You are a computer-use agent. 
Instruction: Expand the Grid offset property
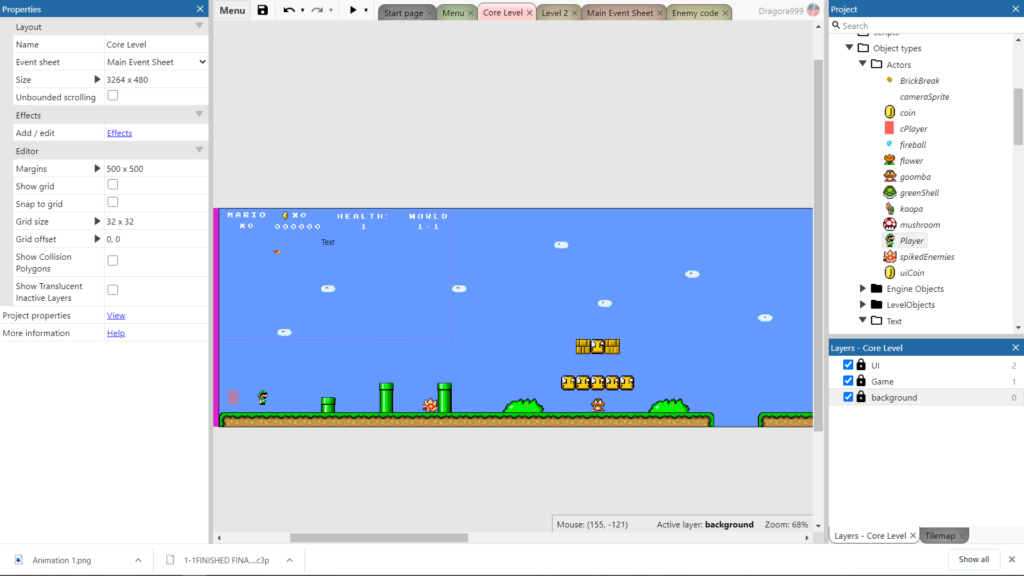(x=97, y=239)
